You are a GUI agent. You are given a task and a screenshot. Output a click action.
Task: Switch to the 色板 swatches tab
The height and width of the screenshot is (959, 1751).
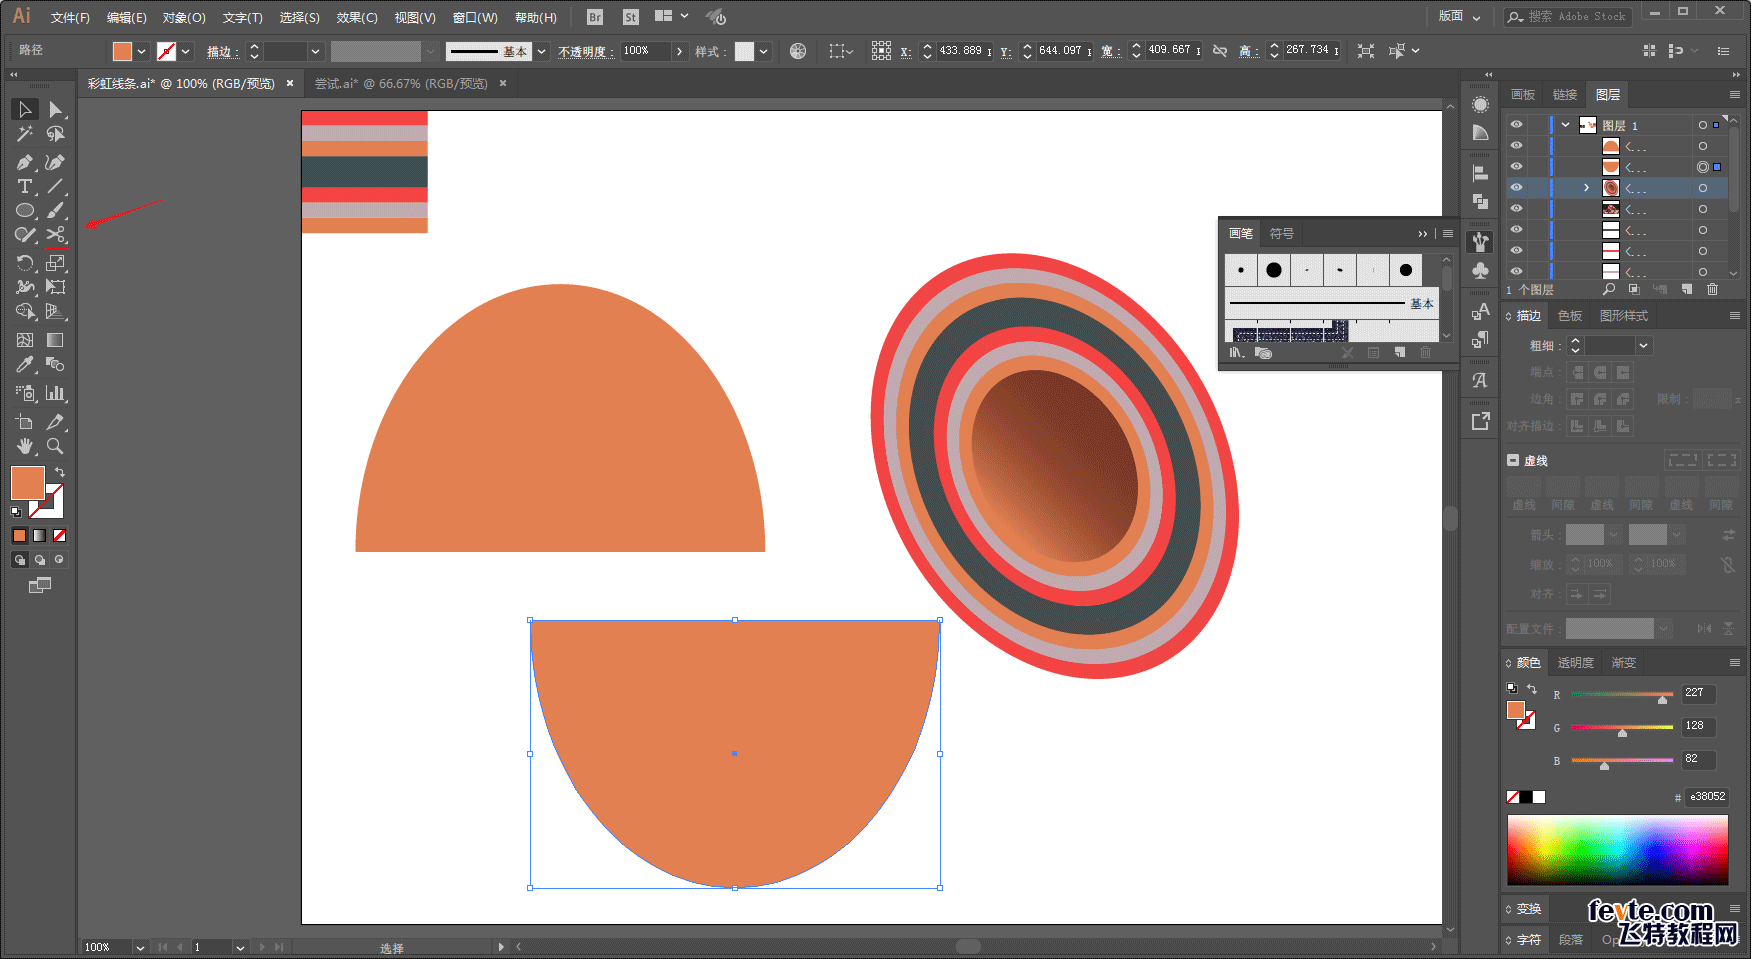click(1570, 316)
